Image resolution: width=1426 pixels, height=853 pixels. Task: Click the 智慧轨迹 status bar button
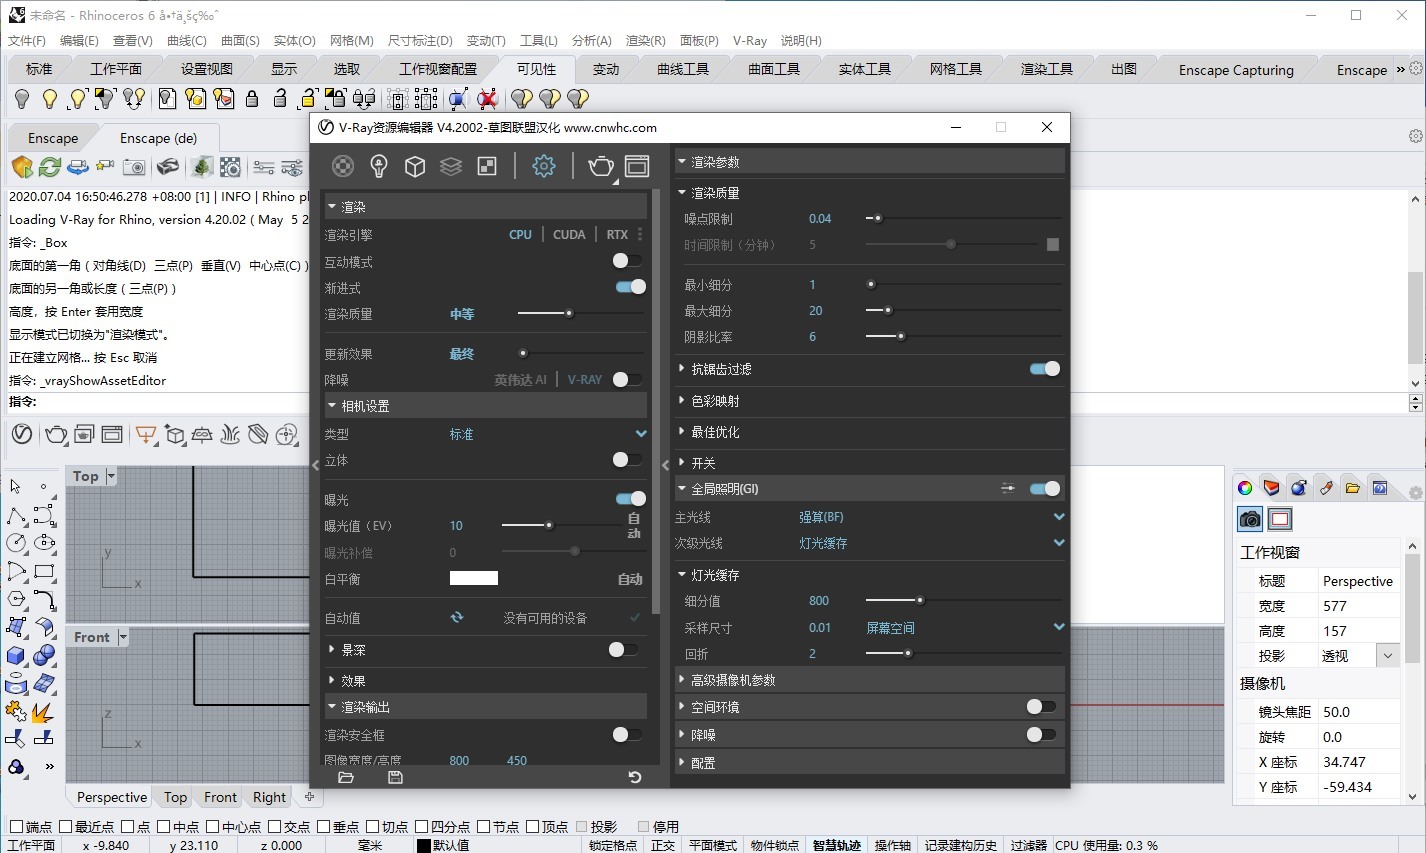pyautogui.click(x=836, y=845)
